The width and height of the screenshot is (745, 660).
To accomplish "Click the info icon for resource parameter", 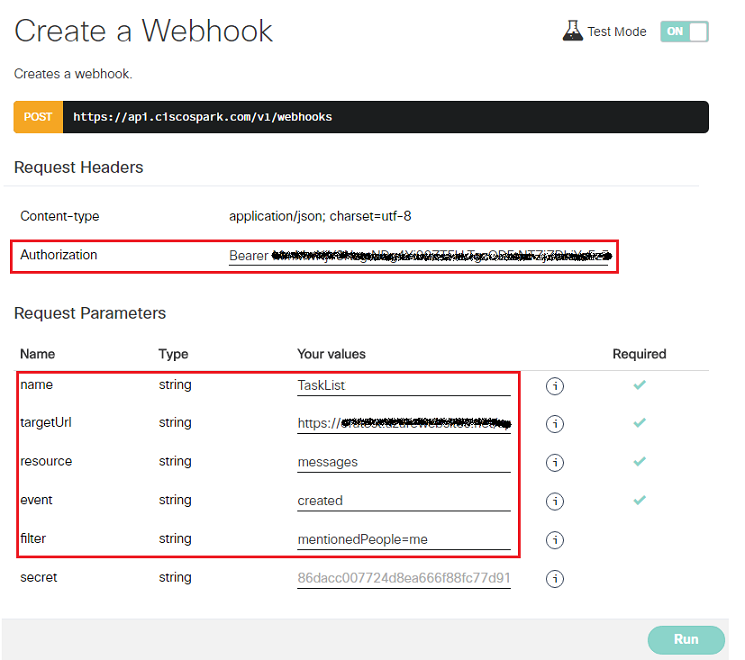I will pos(555,463).
